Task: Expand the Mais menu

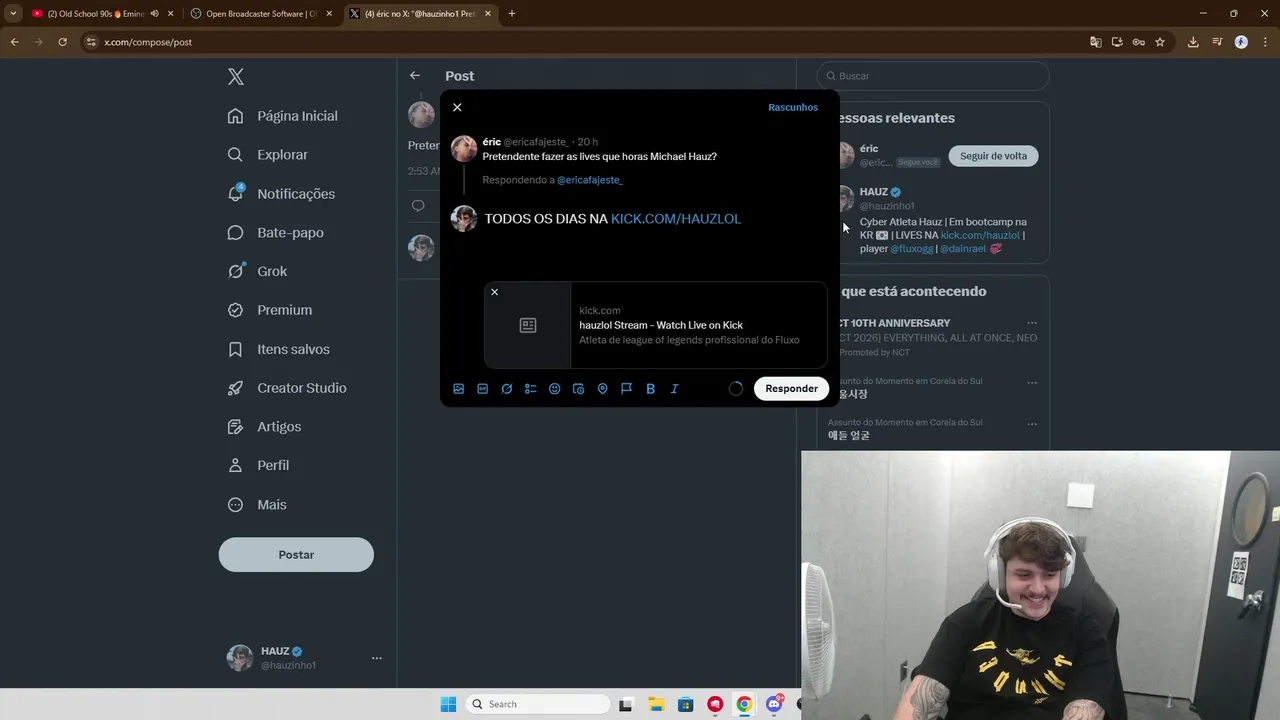Action: [x=258, y=505]
